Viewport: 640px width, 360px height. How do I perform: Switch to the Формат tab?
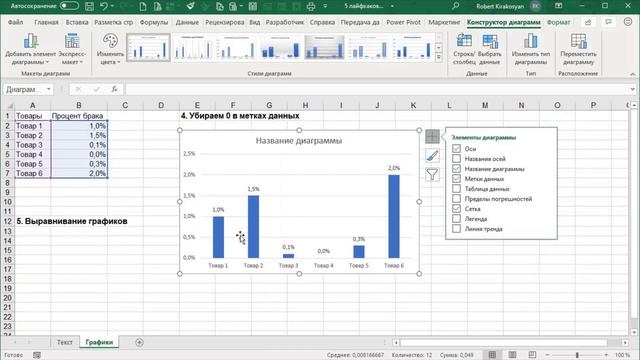point(558,22)
